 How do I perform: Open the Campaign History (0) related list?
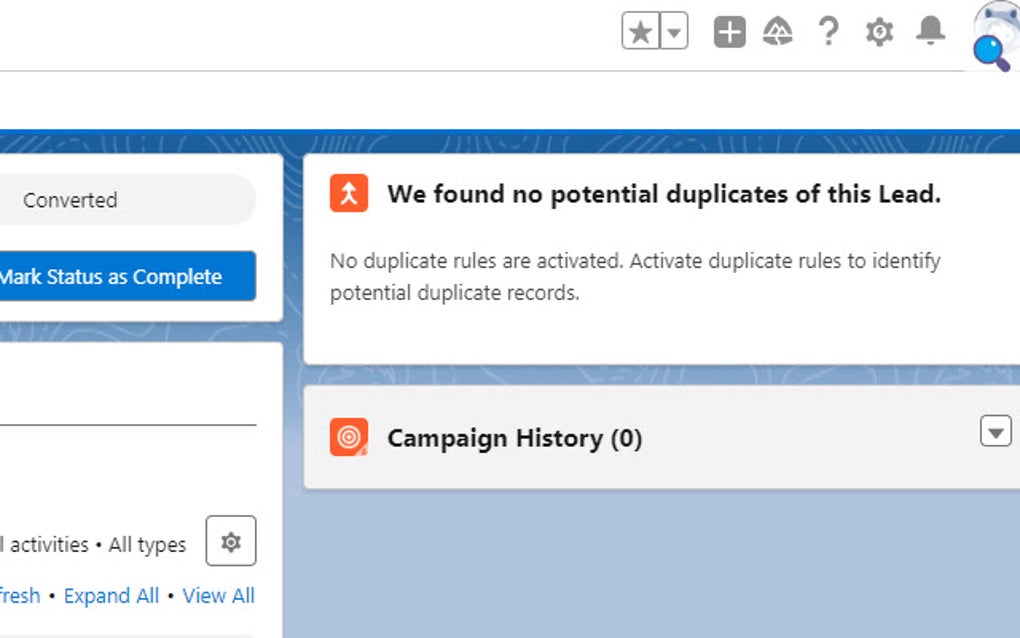514,438
